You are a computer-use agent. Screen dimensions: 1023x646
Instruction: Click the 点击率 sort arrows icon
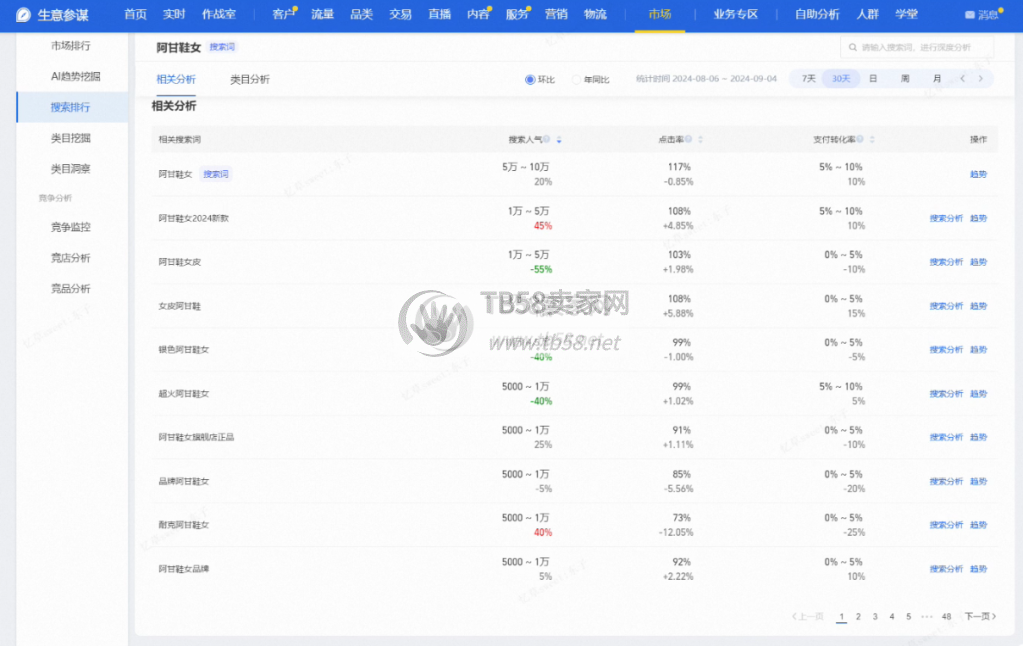pos(700,140)
